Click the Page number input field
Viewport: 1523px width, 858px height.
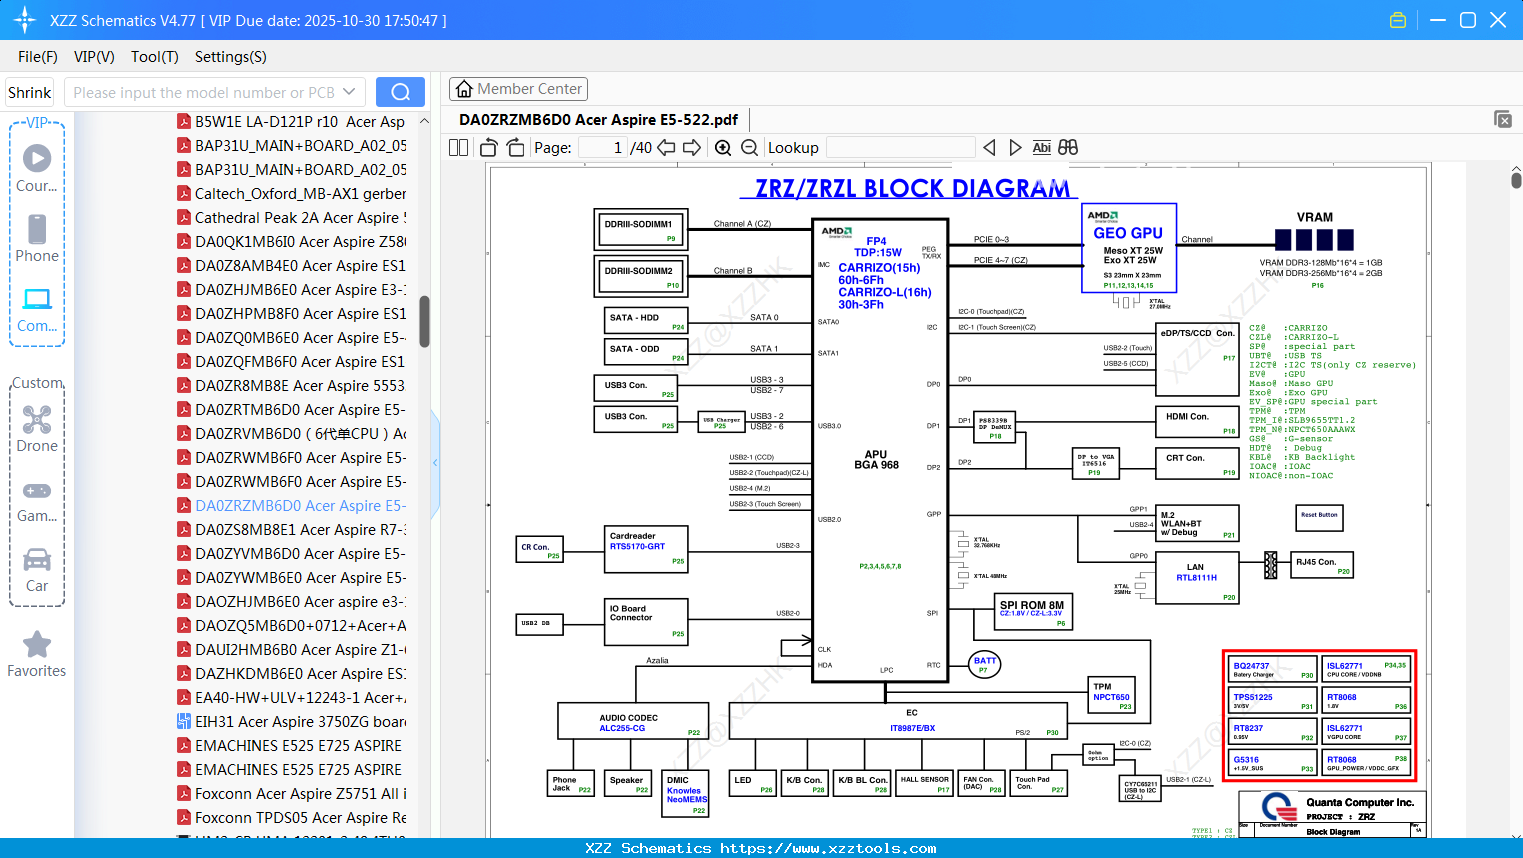click(603, 148)
